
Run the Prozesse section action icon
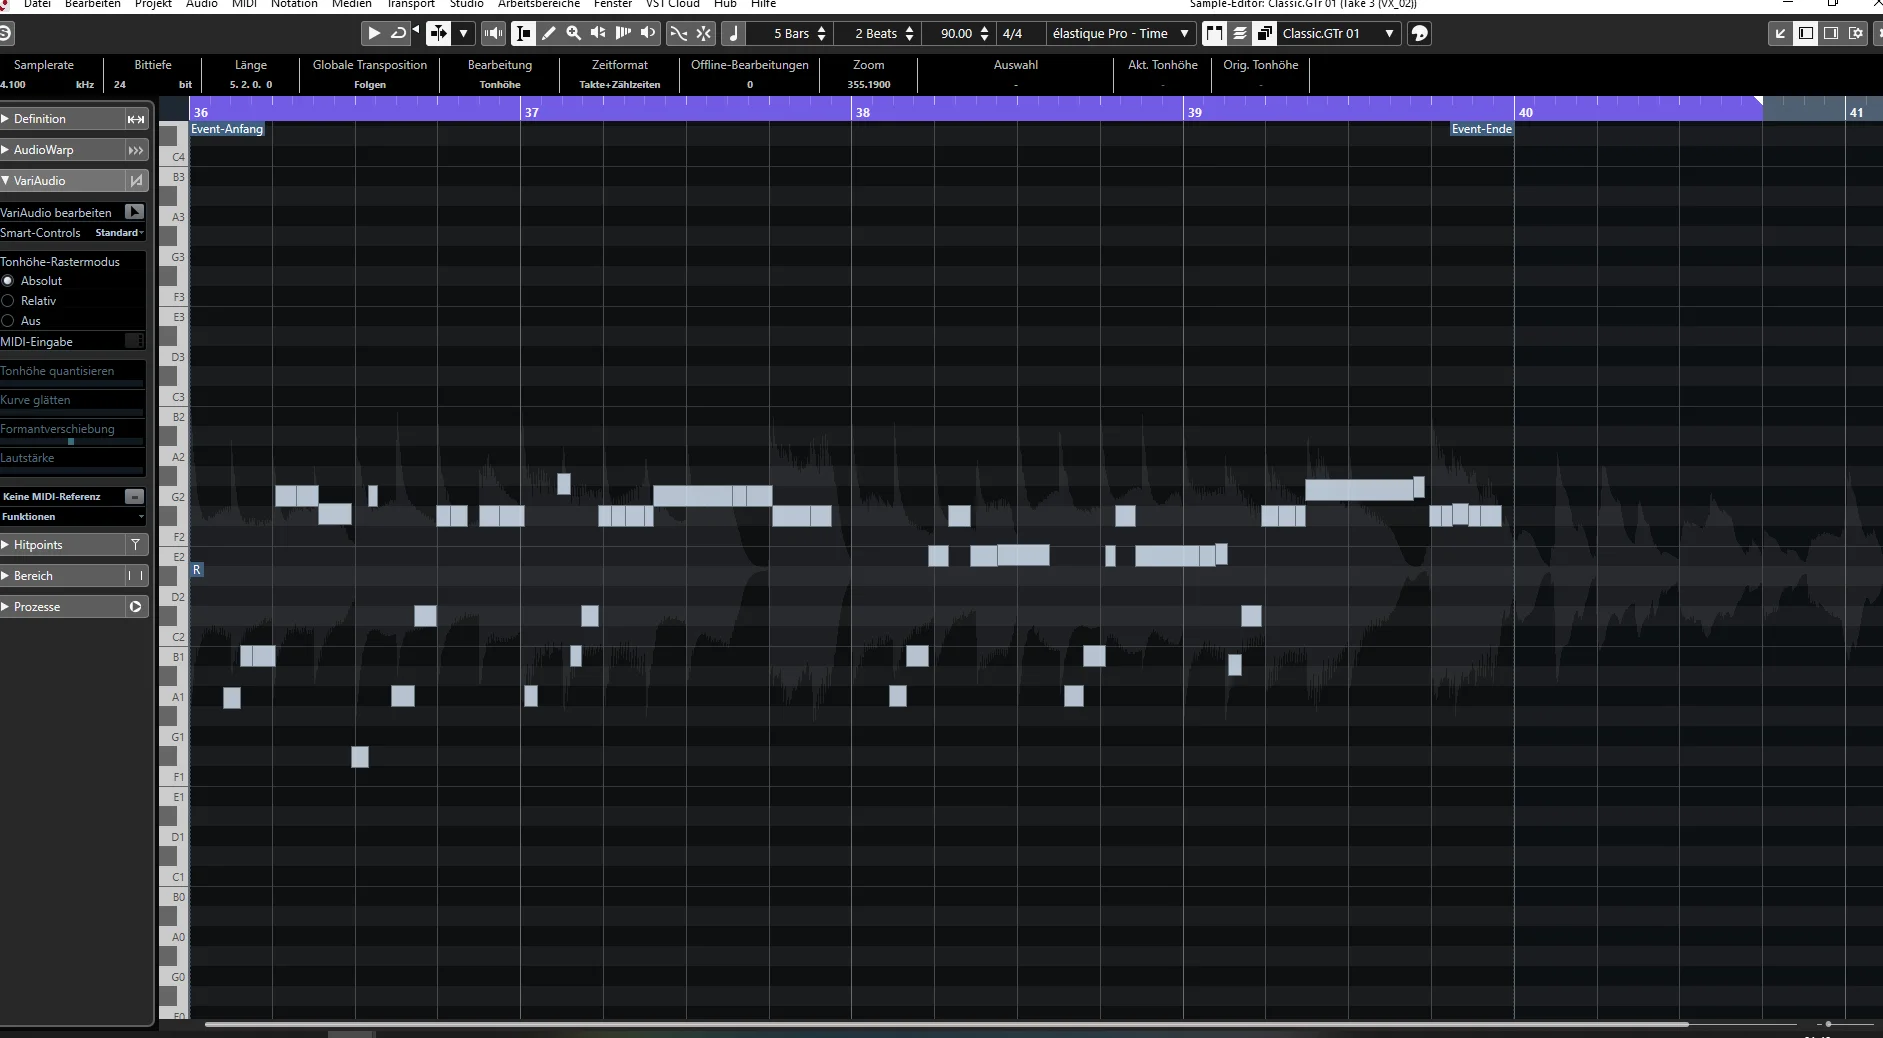(x=136, y=607)
